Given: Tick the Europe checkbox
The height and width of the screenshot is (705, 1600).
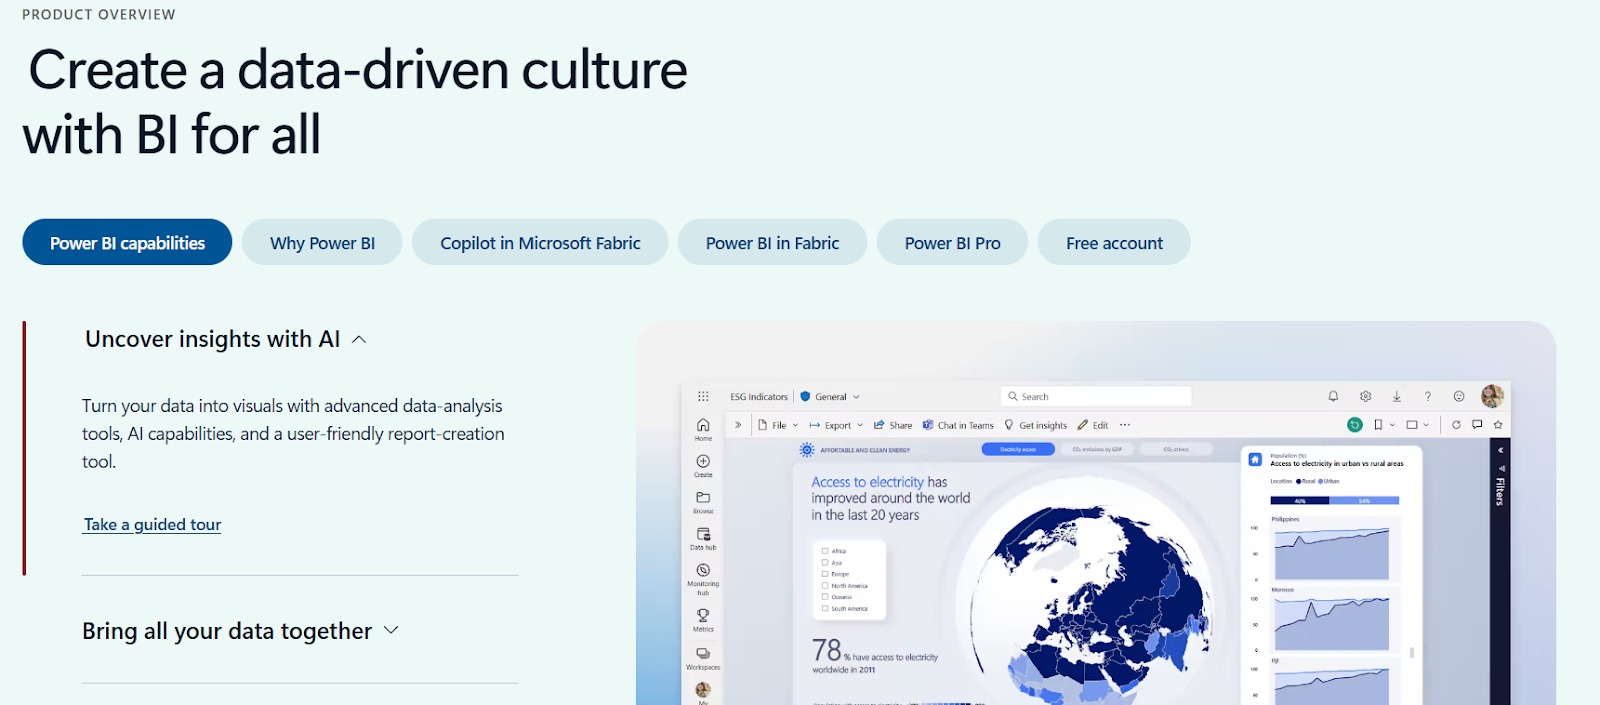Looking at the screenshot, I should coord(825,574).
